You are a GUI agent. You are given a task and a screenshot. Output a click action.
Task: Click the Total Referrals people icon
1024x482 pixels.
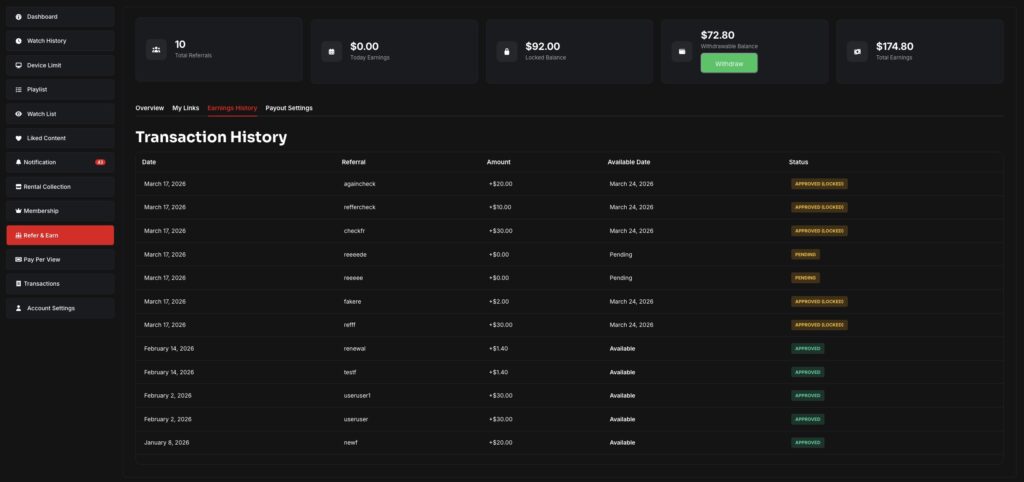pyautogui.click(x=156, y=49)
